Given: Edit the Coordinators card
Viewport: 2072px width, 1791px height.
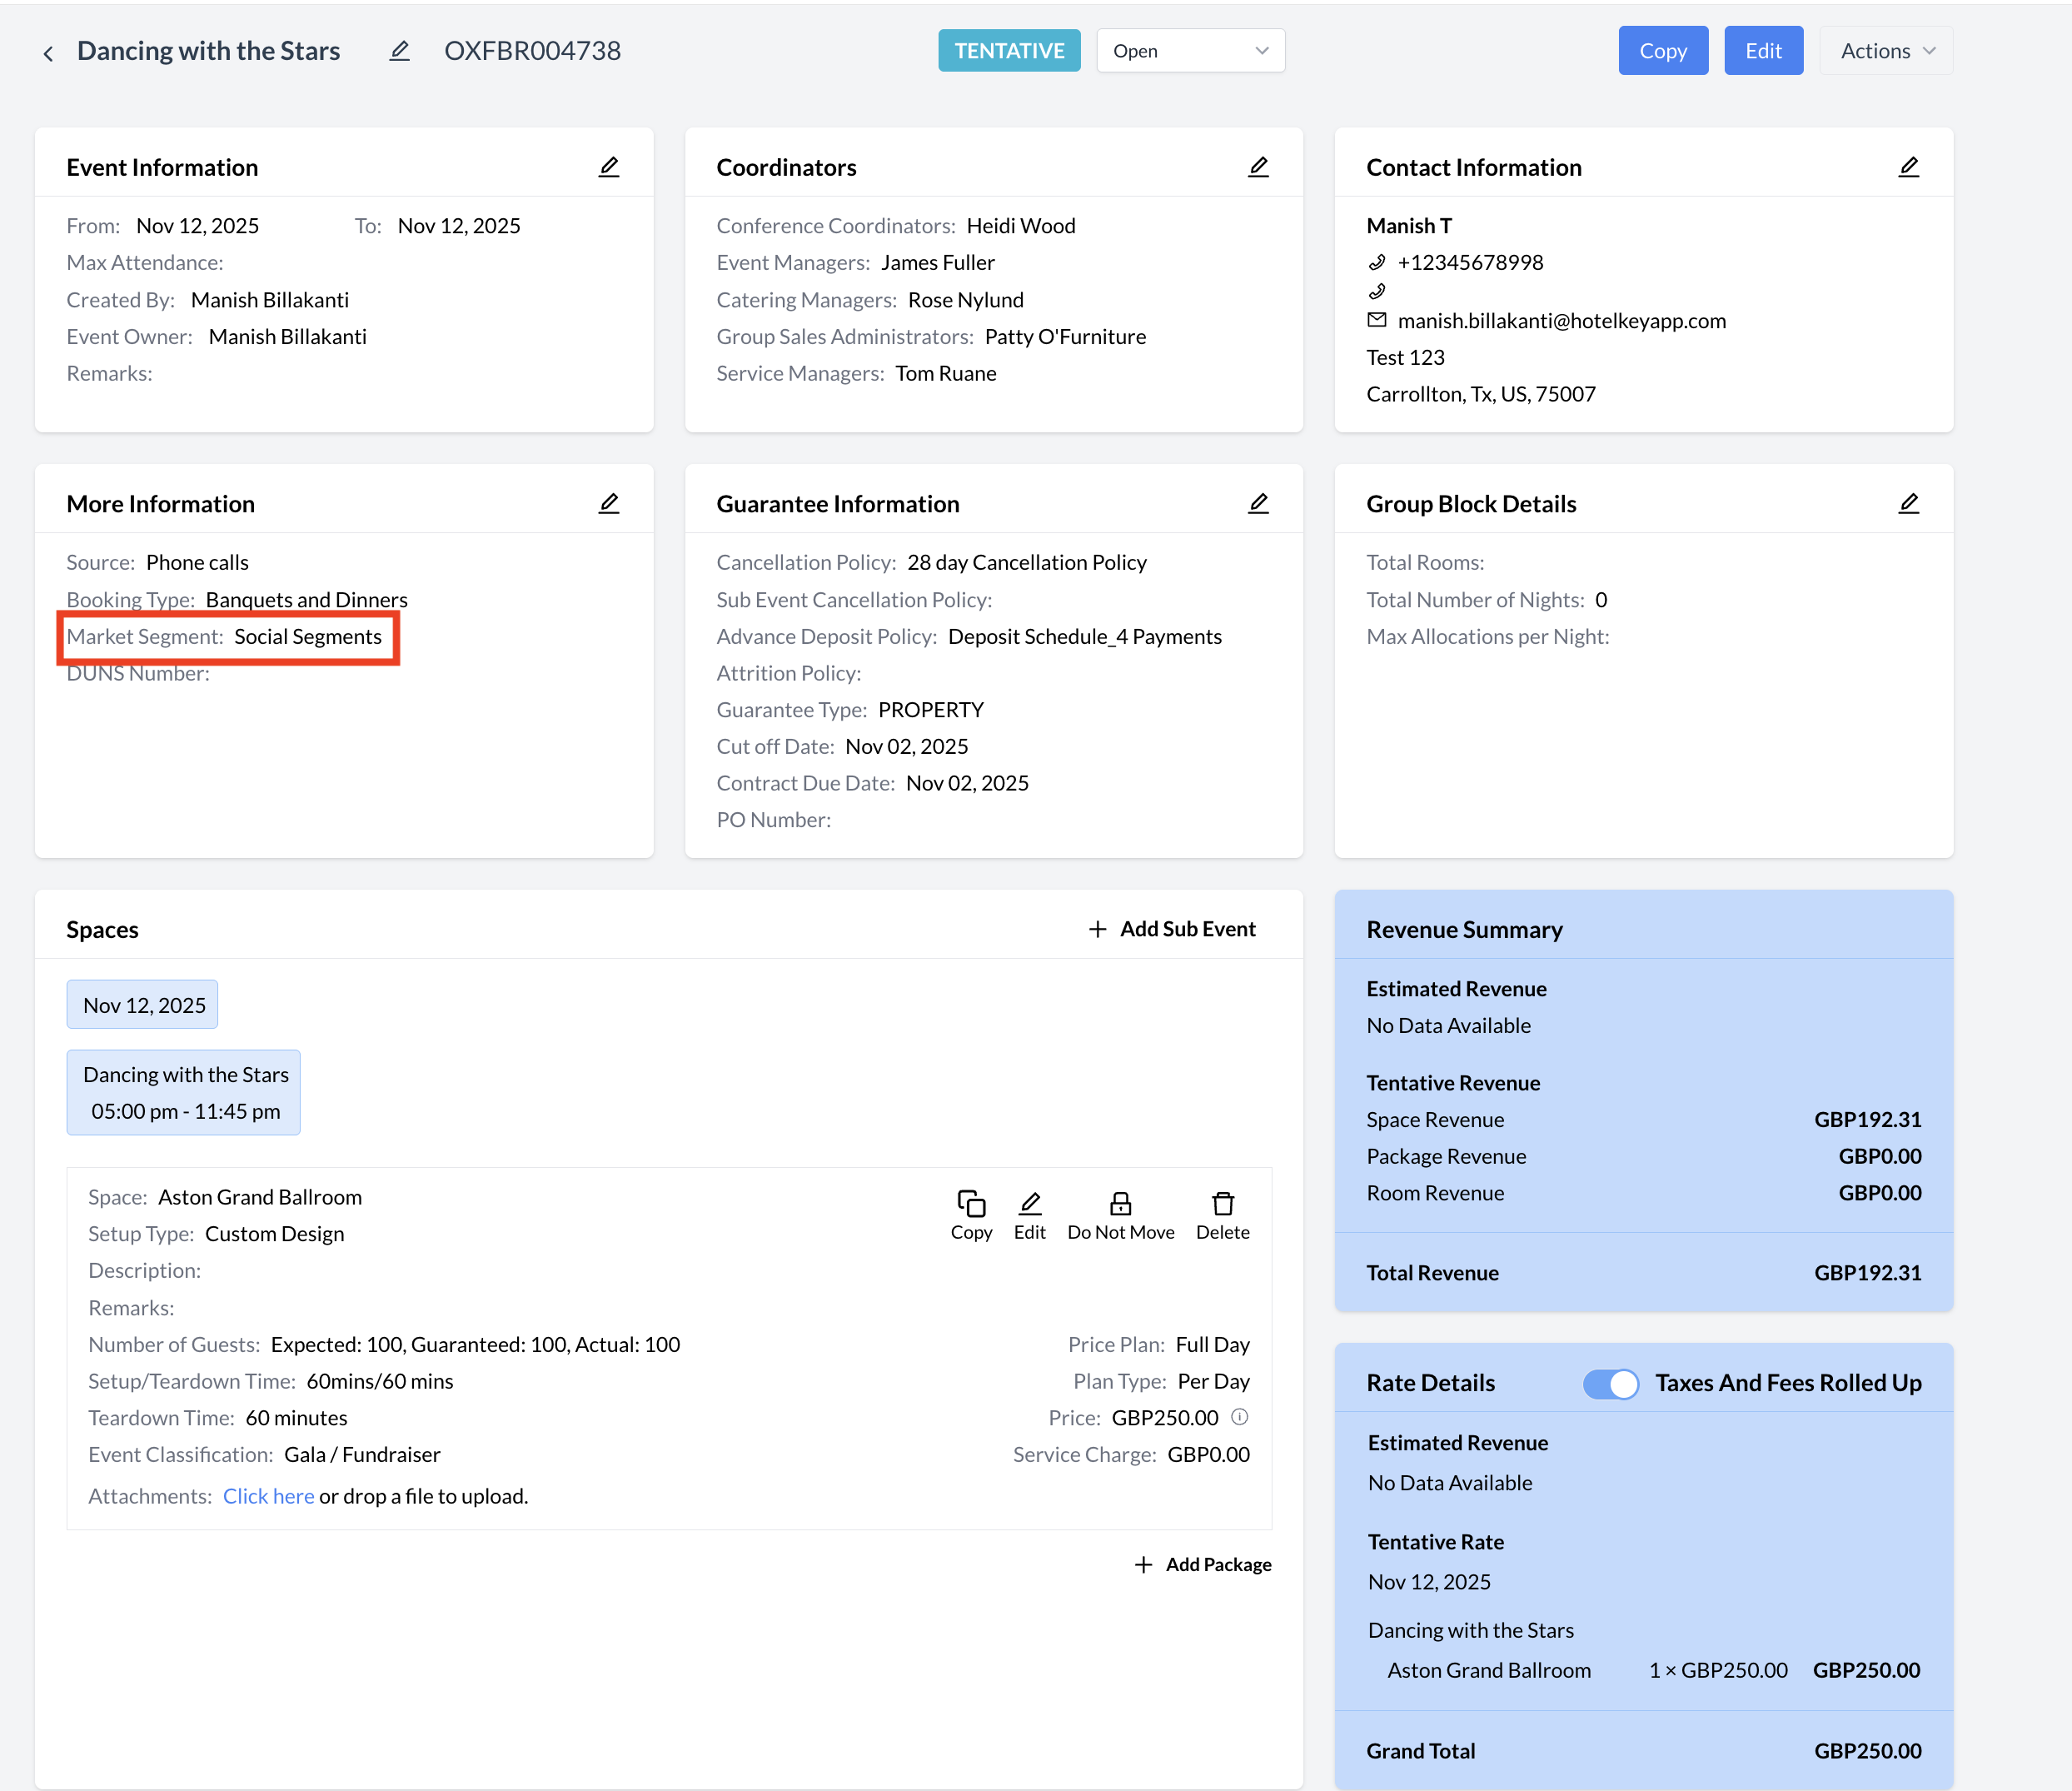Looking at the screenshot, I should [x=1258, y=167].
